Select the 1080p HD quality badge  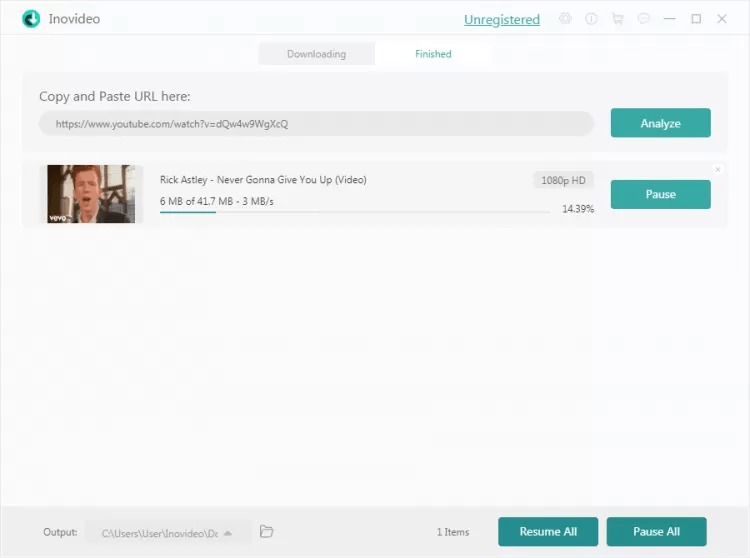[563, 180]
